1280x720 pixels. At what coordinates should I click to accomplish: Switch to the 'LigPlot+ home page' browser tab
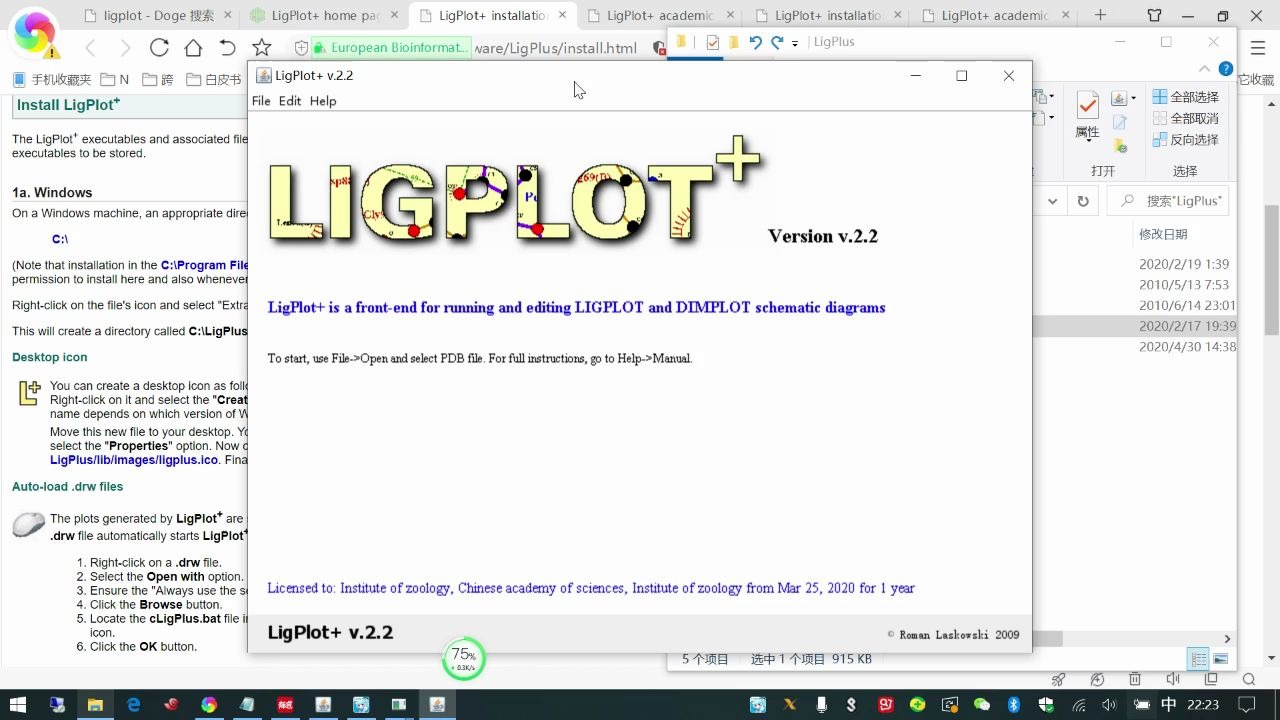click(x=325, y=16)
